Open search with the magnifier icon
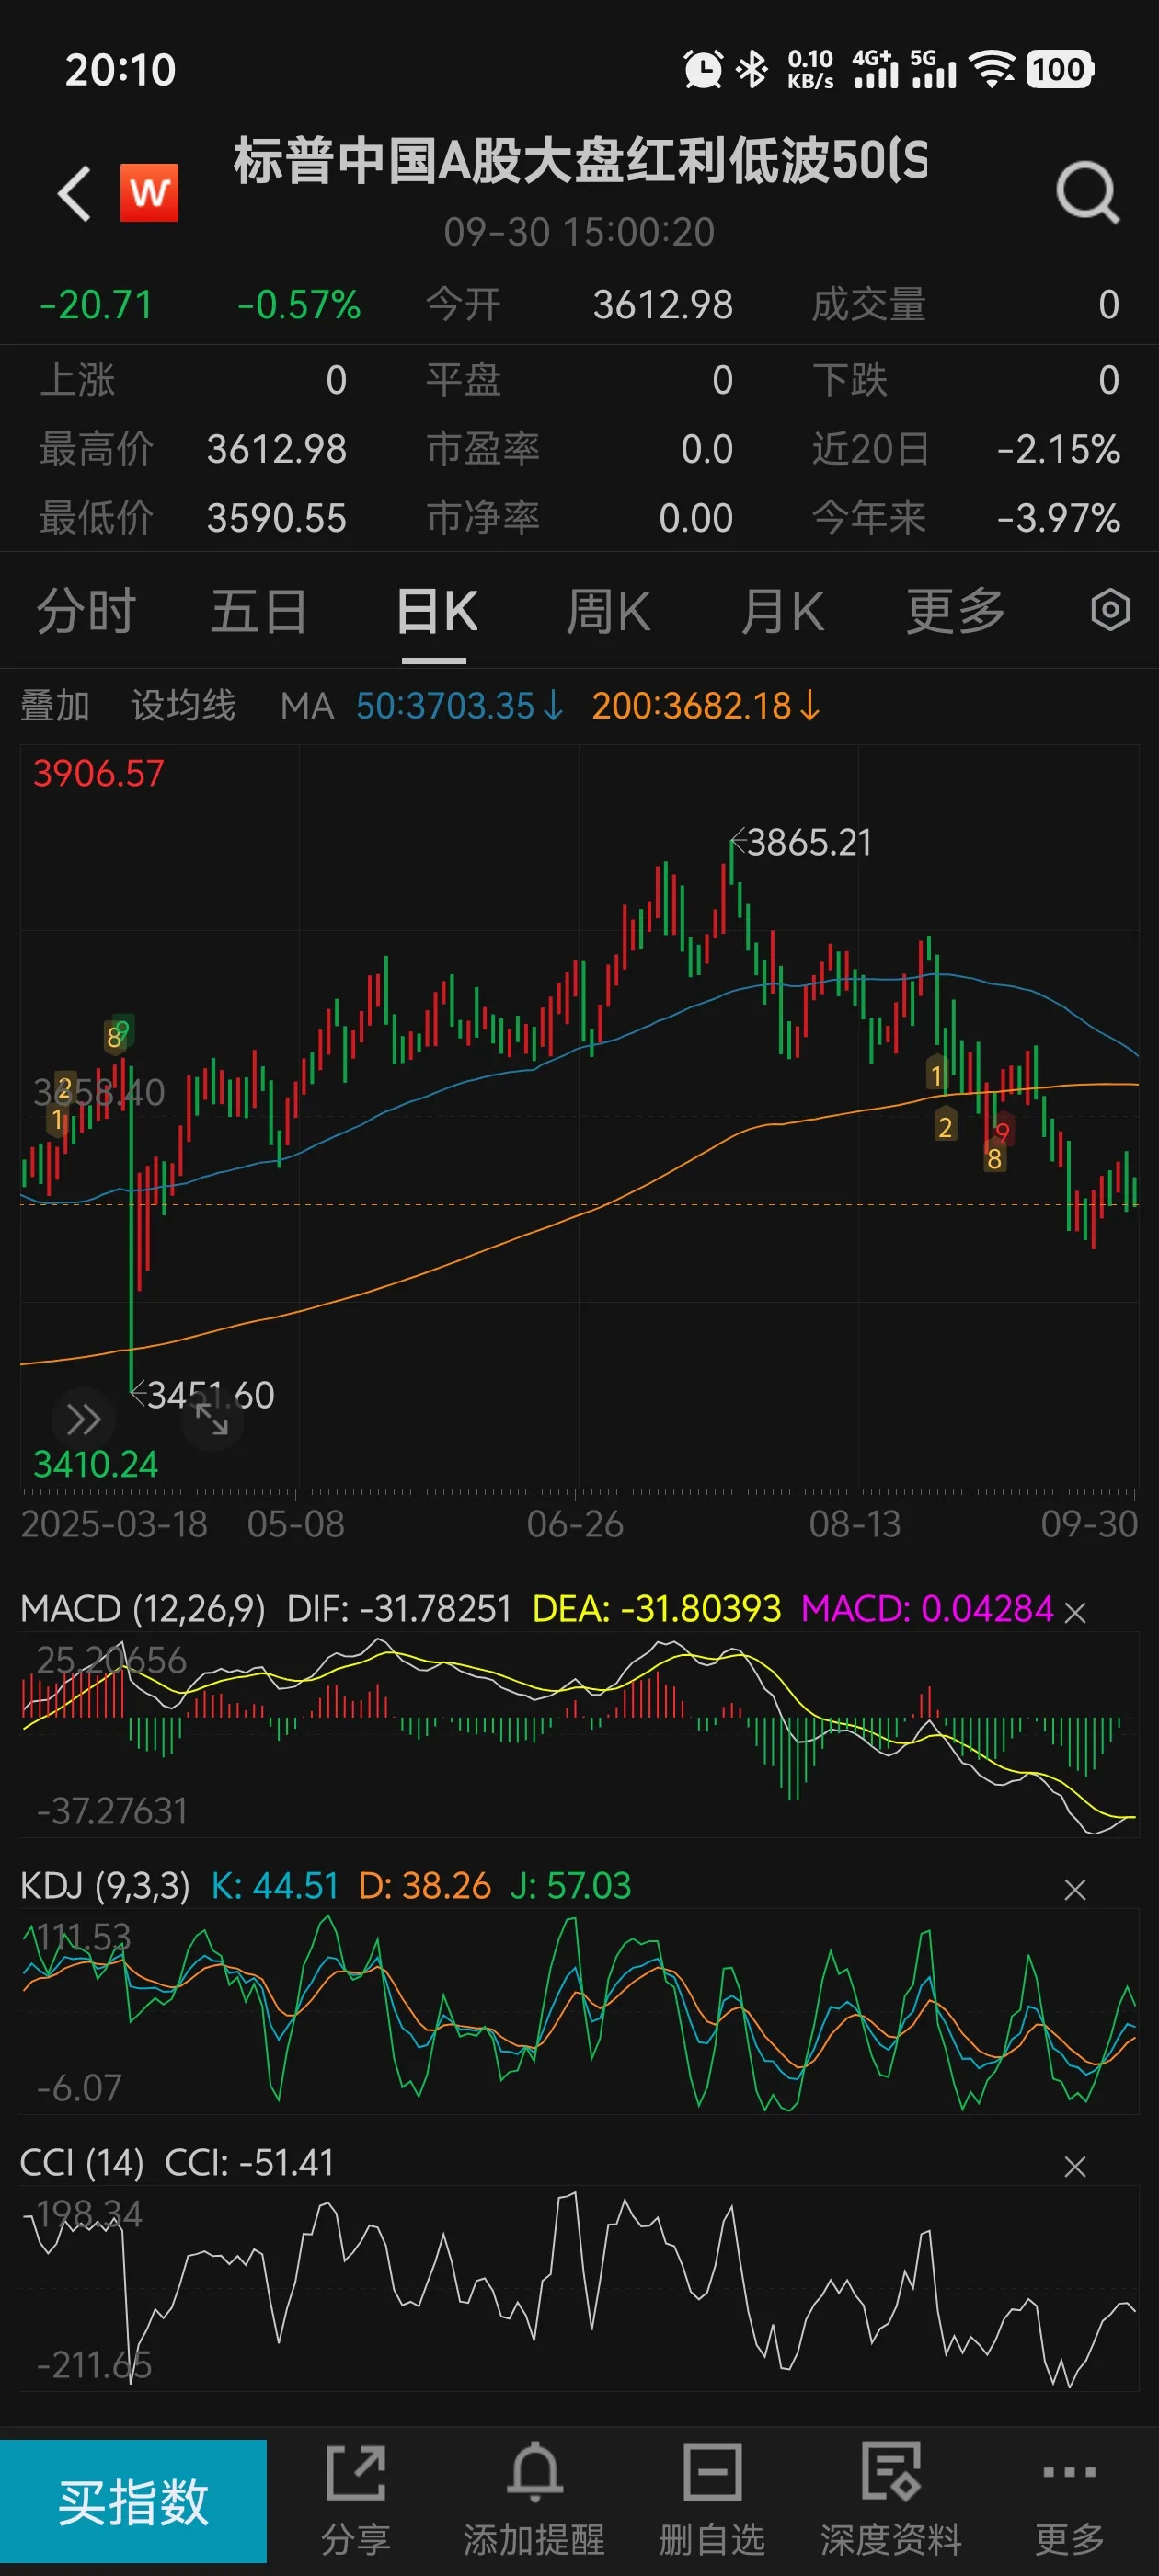Image resolution: width=1159 pixels, height=2576 pixels. [x=1087, y=192]
